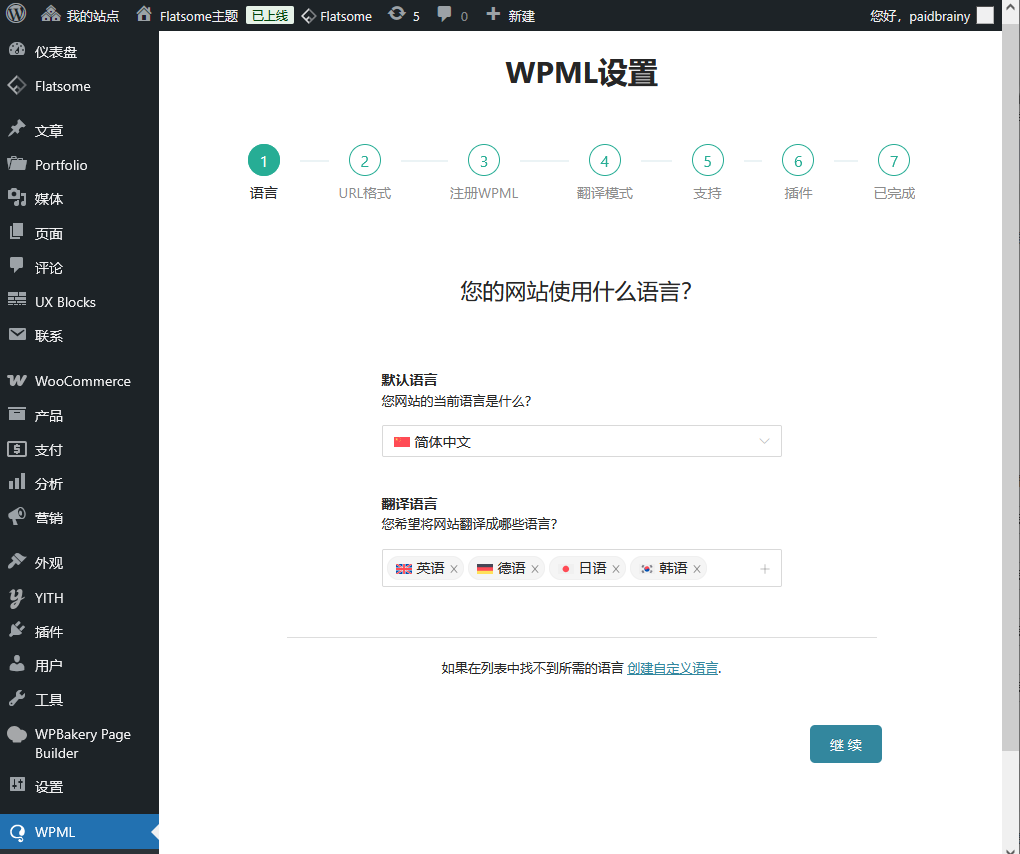Click the 创建自定义语言 link

(673, 668)
